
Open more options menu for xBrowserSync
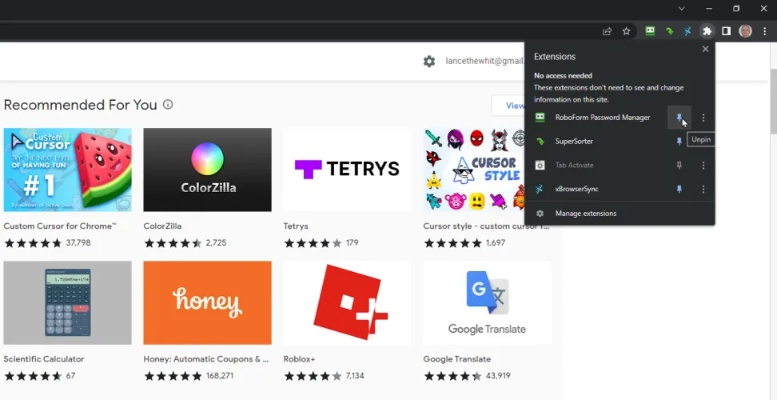point(703,189)
